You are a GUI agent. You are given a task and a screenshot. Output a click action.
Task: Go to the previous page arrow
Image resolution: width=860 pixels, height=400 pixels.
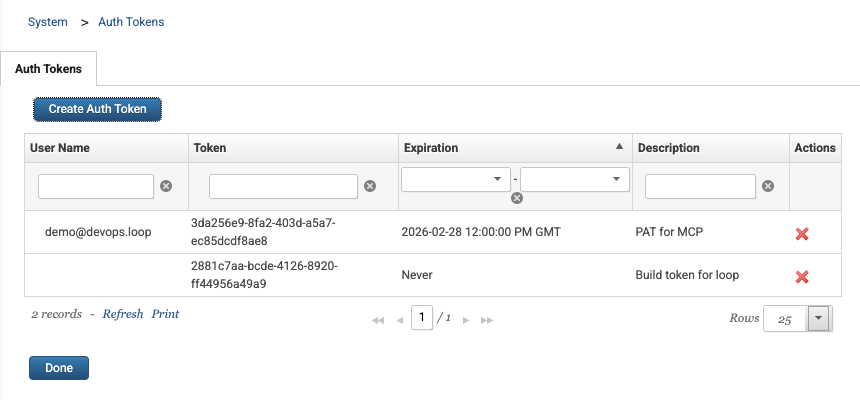click(x=399, y=320)
